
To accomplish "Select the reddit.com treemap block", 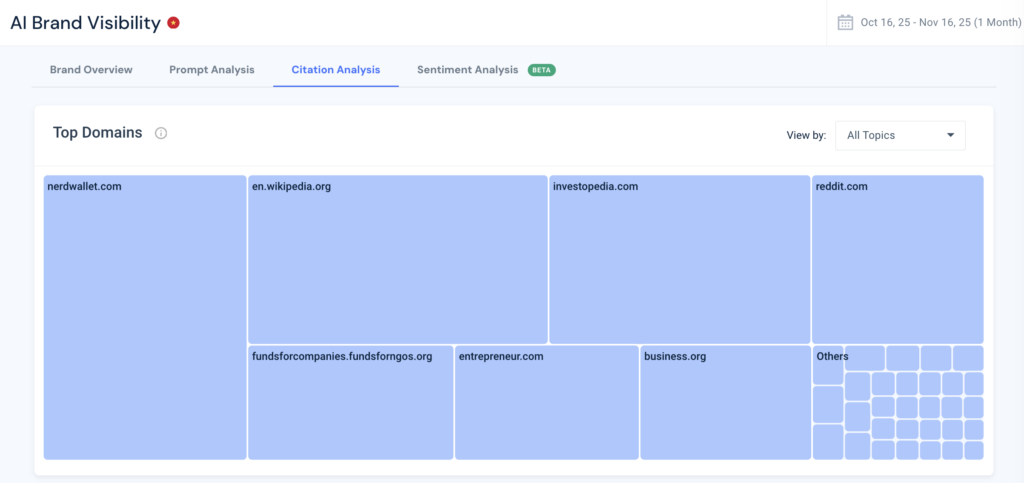I will (897, 260).
